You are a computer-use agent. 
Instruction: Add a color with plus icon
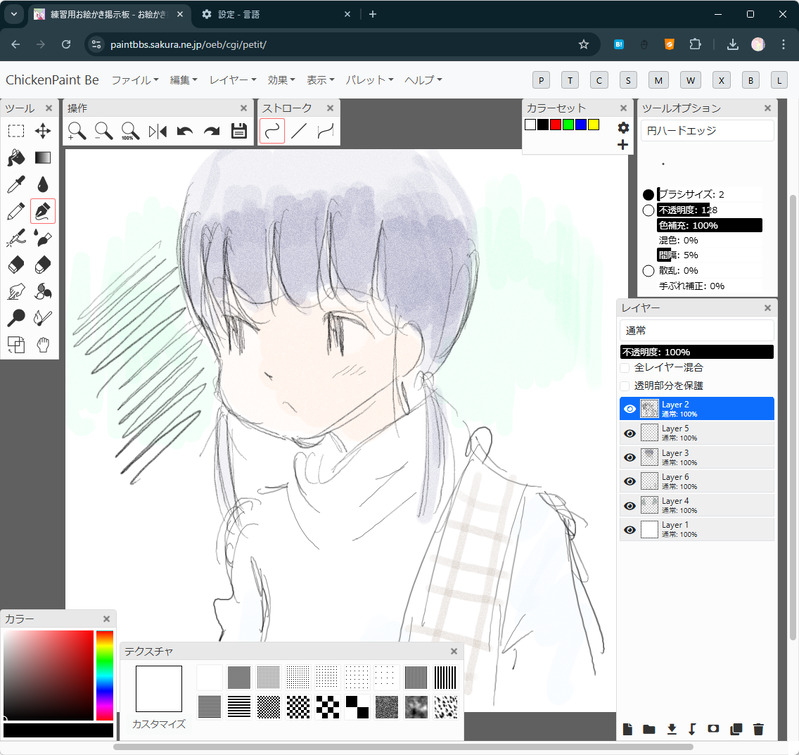click(x=623, y=145)
